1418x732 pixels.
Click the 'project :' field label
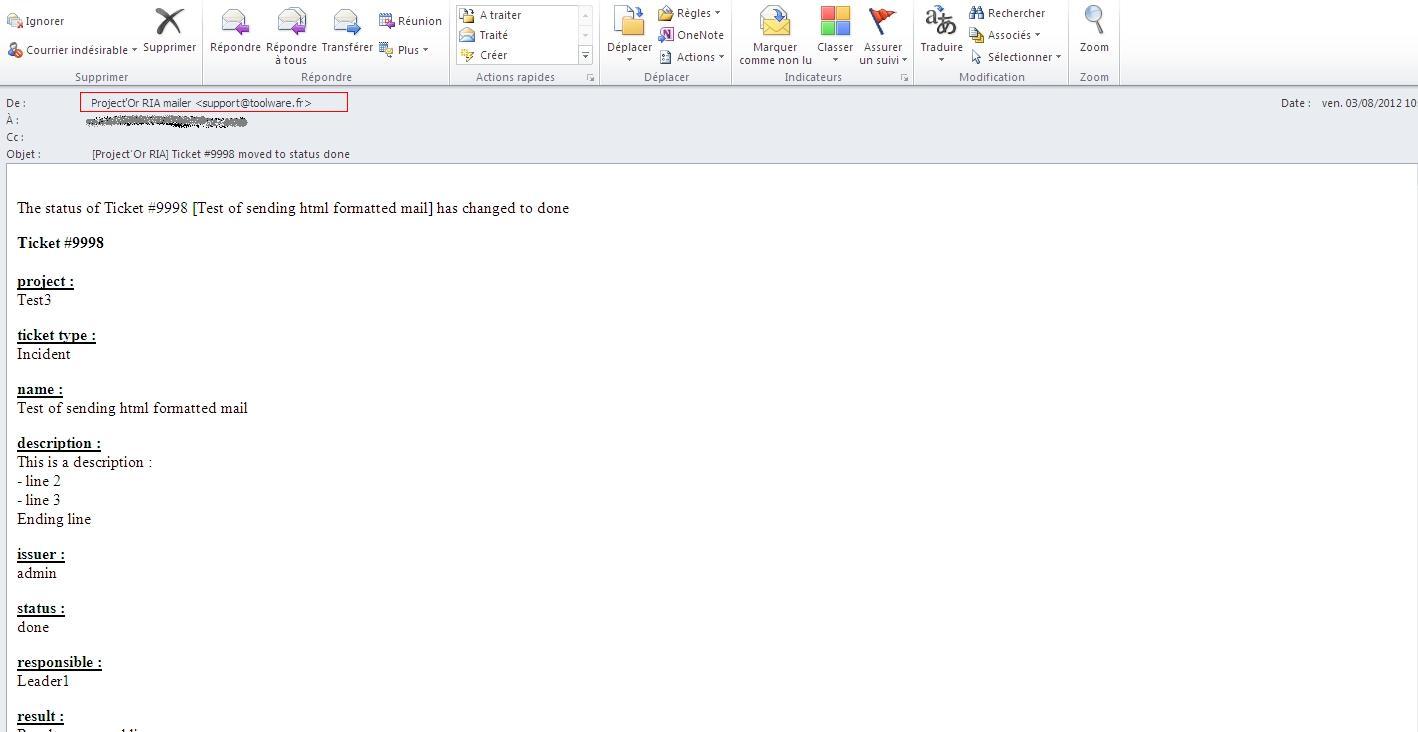pyautogui.click(x=45, y=281)
